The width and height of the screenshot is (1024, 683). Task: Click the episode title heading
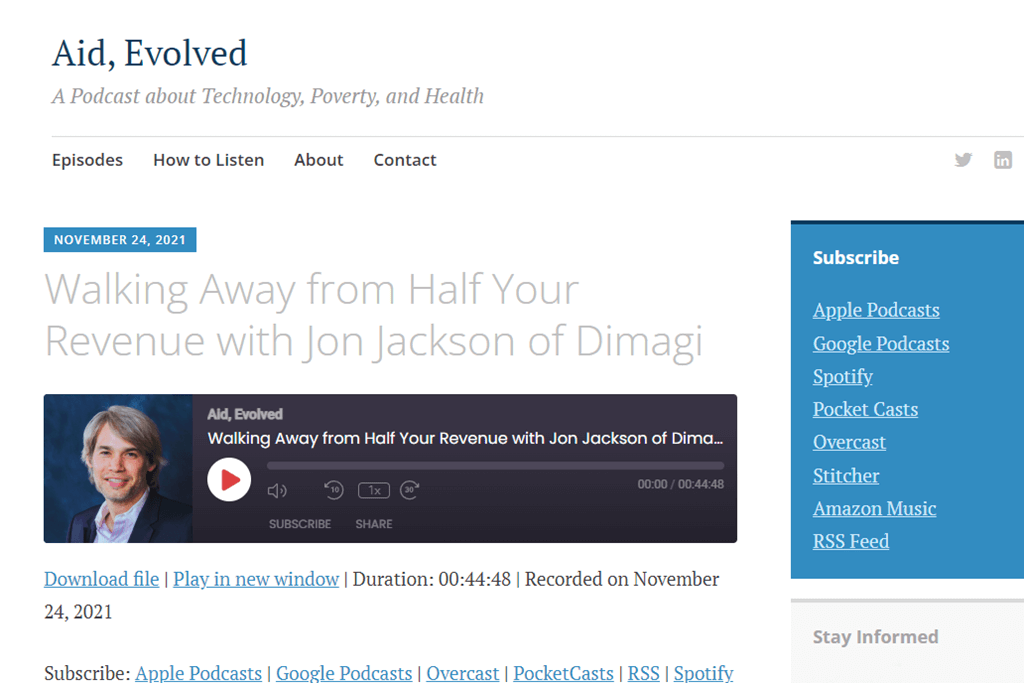(x=374, y=315)
